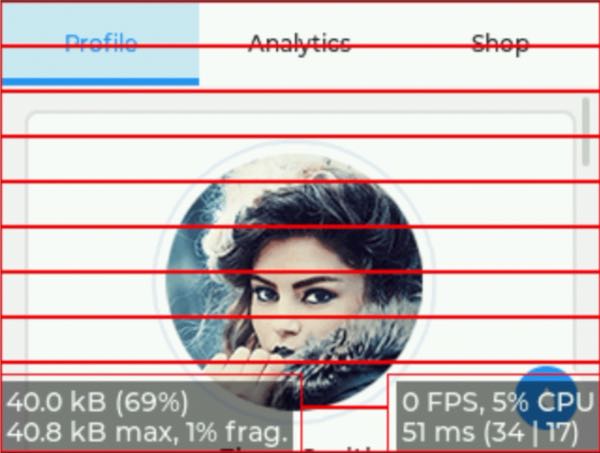Click the 0 FPS, 5% CPU readout
Screen dimensions: 600x453
pos(497,402)
